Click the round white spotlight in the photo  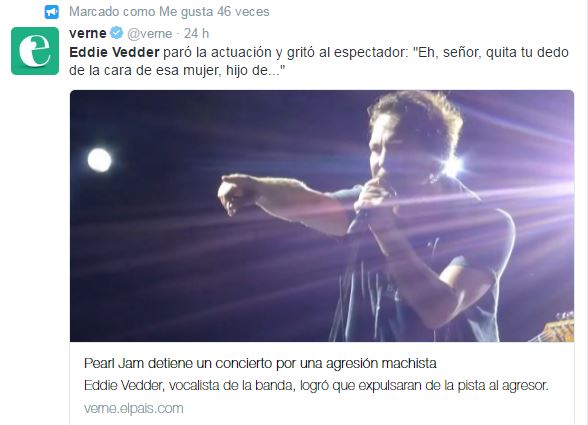click(99, 160)
